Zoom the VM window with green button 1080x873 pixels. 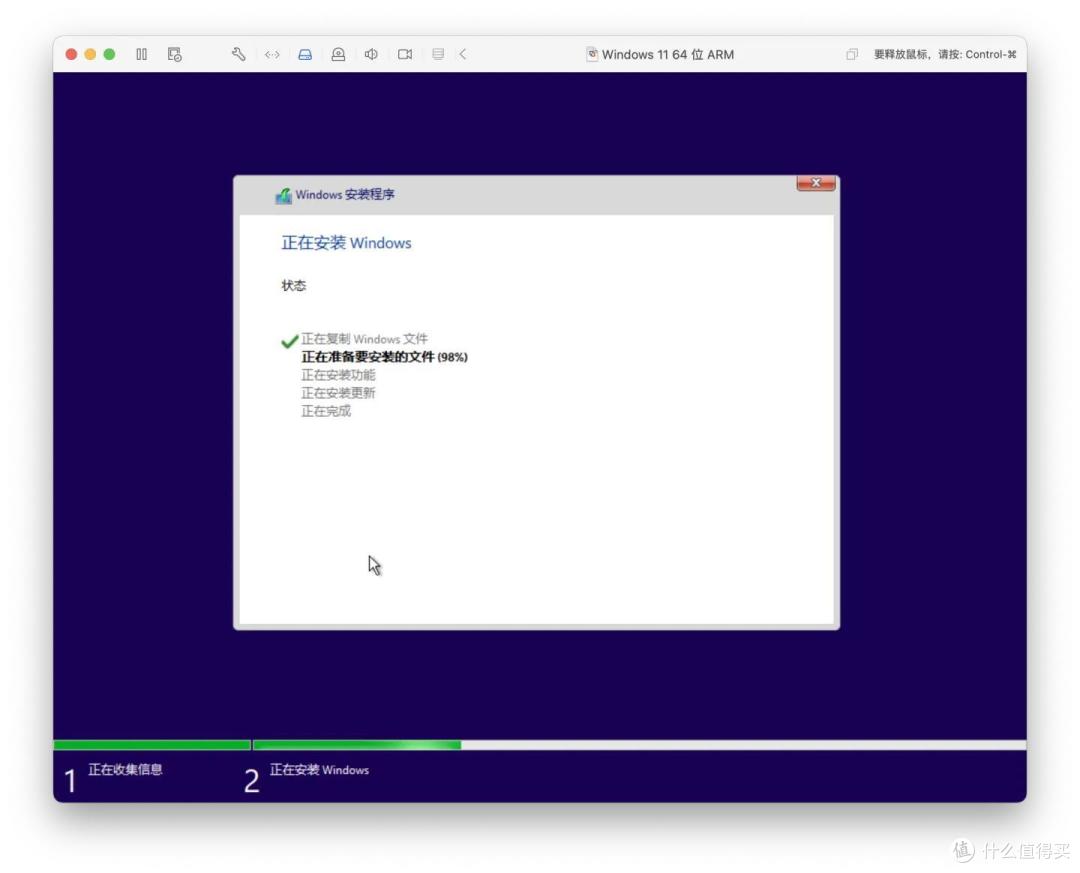[110, 54]
